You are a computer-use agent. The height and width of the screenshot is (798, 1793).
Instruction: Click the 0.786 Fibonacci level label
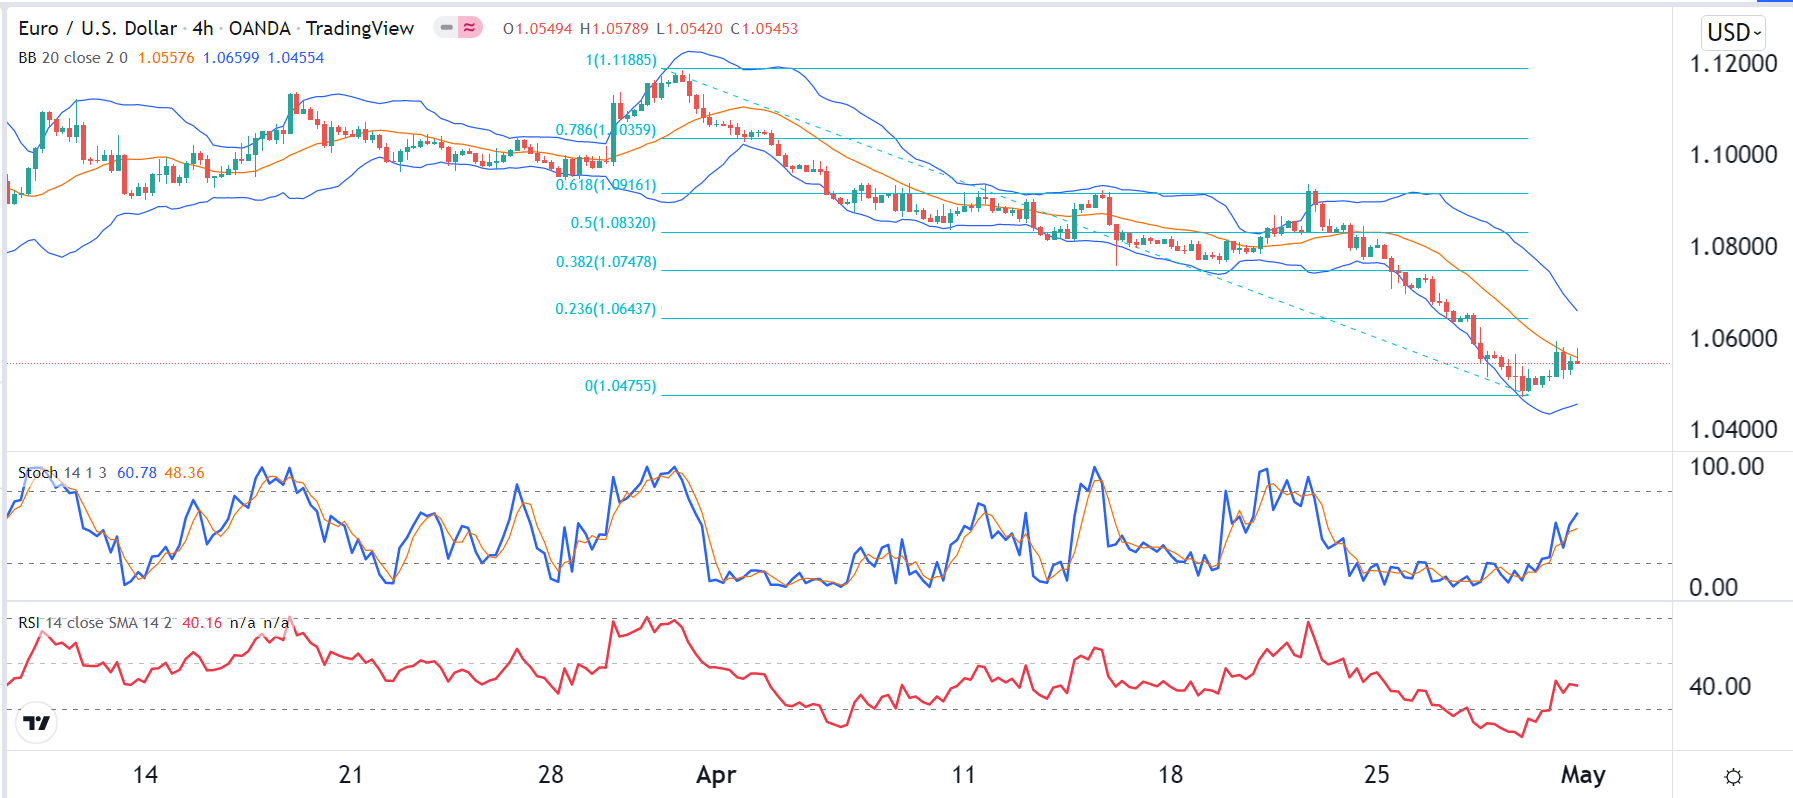tap(606, 130)
